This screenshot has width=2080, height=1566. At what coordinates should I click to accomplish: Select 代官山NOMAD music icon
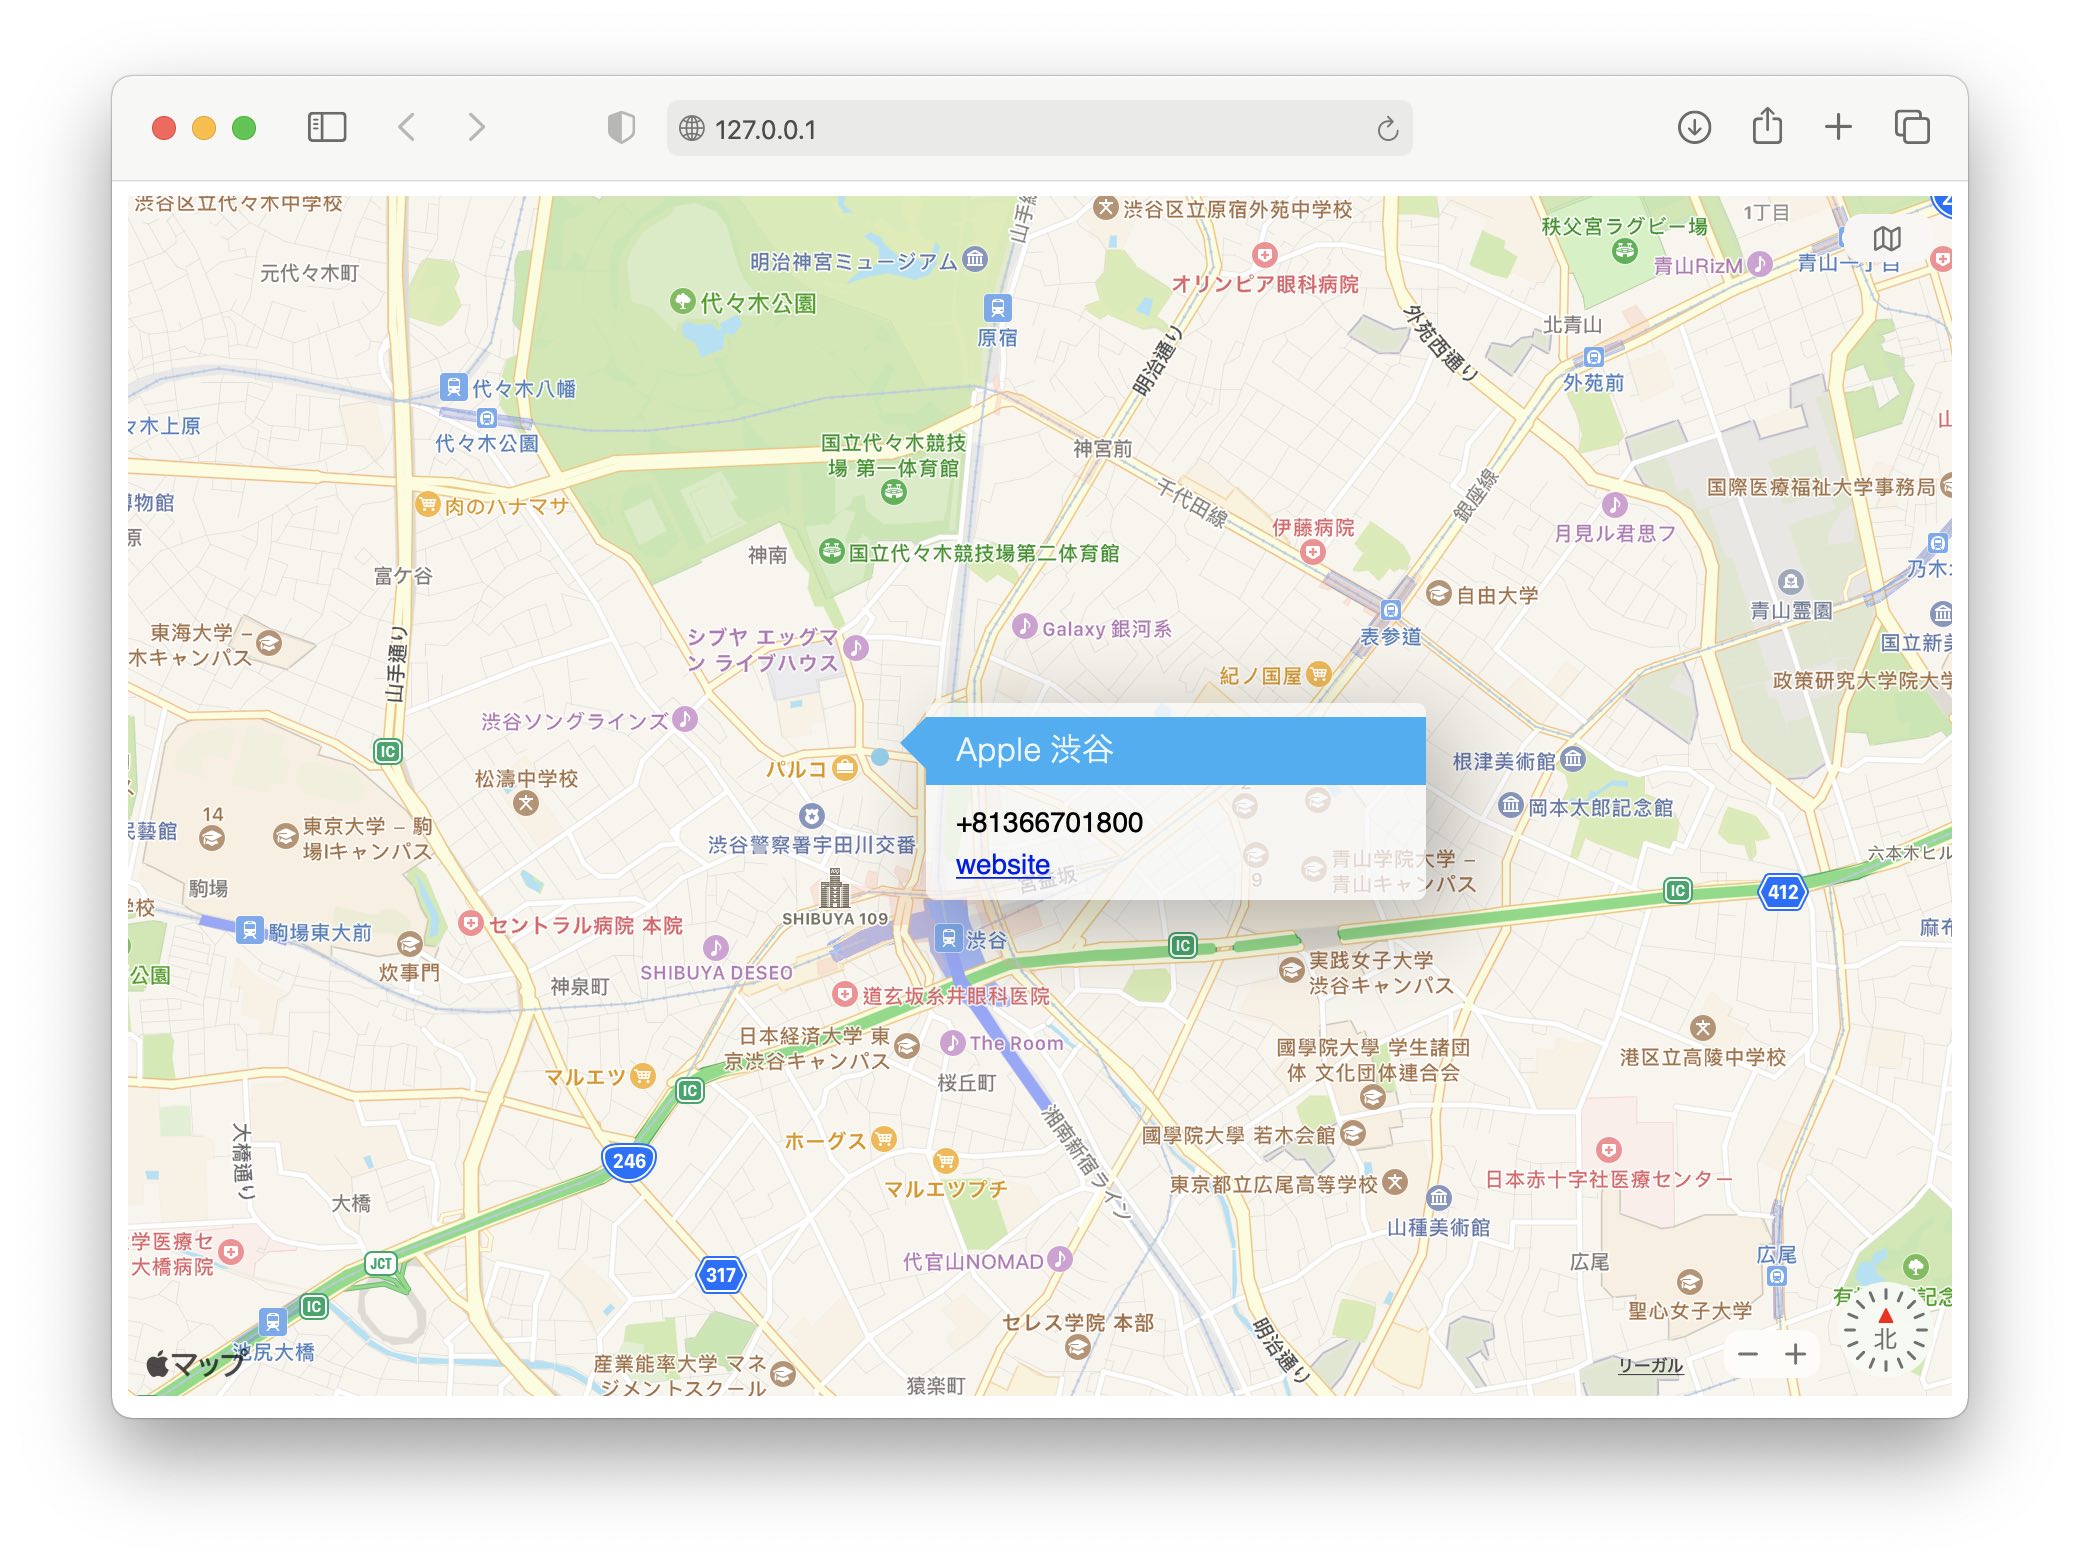point(1060,1259)
